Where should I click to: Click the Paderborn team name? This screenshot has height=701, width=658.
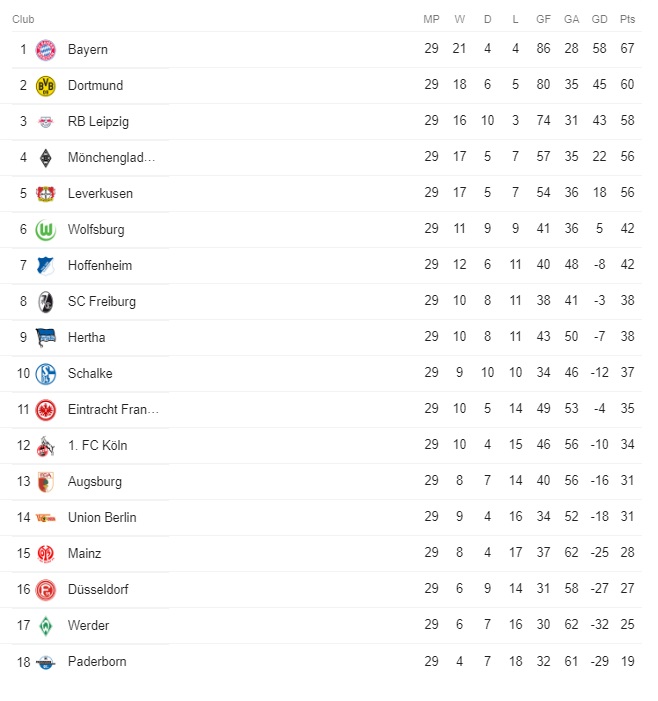[97, 662]
